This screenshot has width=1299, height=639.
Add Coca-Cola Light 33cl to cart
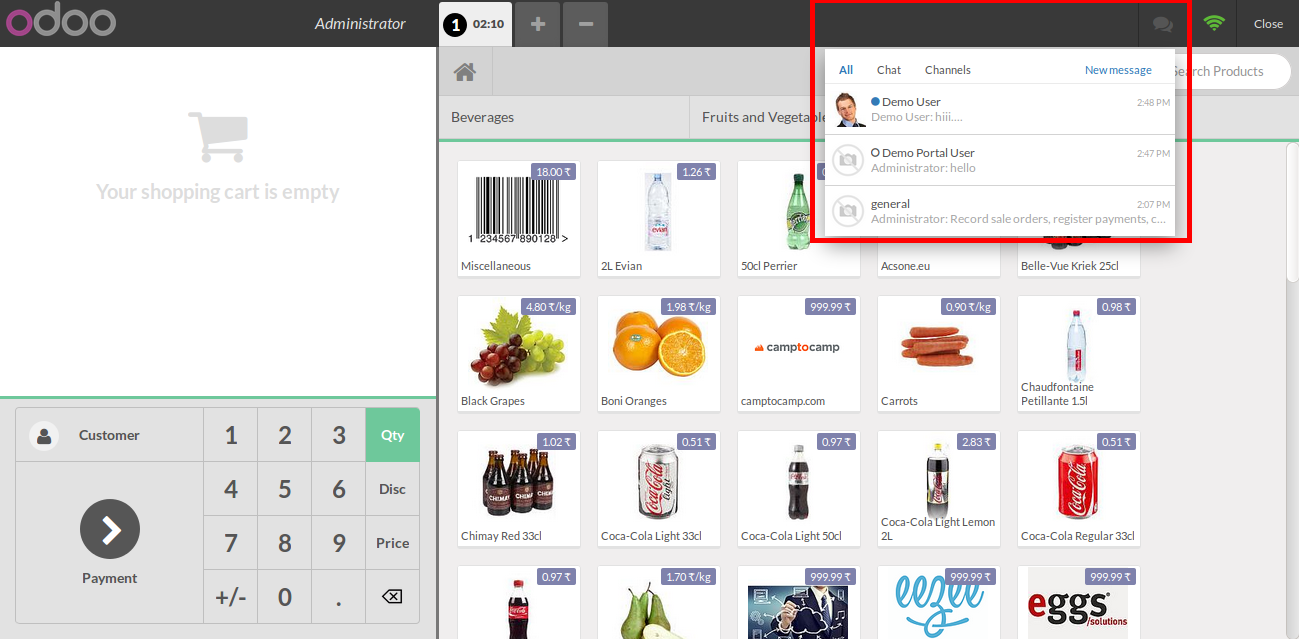[658, 488]
